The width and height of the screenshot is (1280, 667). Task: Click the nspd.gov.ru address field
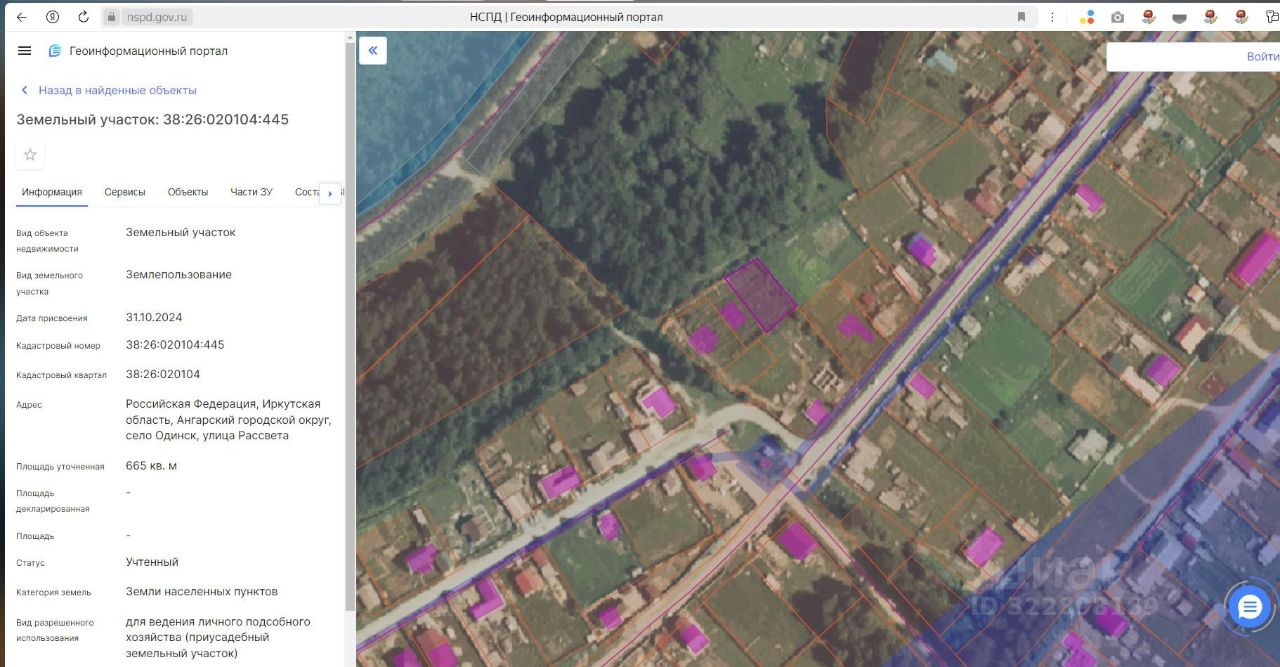pos(157,17)
